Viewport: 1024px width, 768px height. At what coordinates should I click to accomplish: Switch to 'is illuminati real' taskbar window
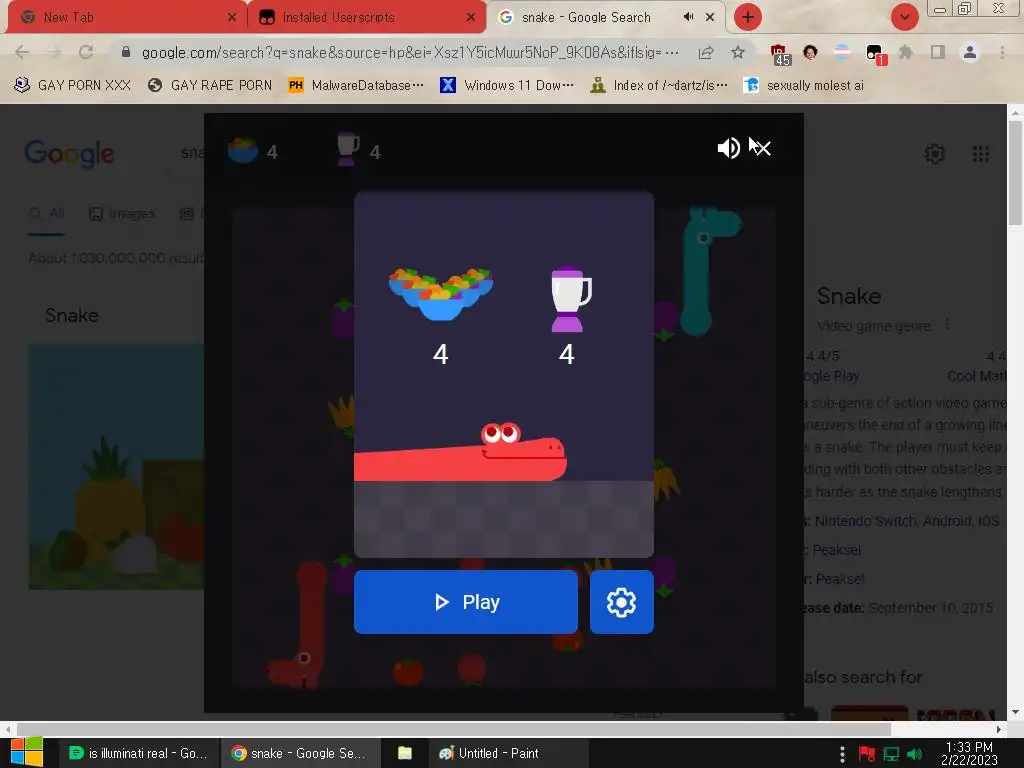coord(138,753)
